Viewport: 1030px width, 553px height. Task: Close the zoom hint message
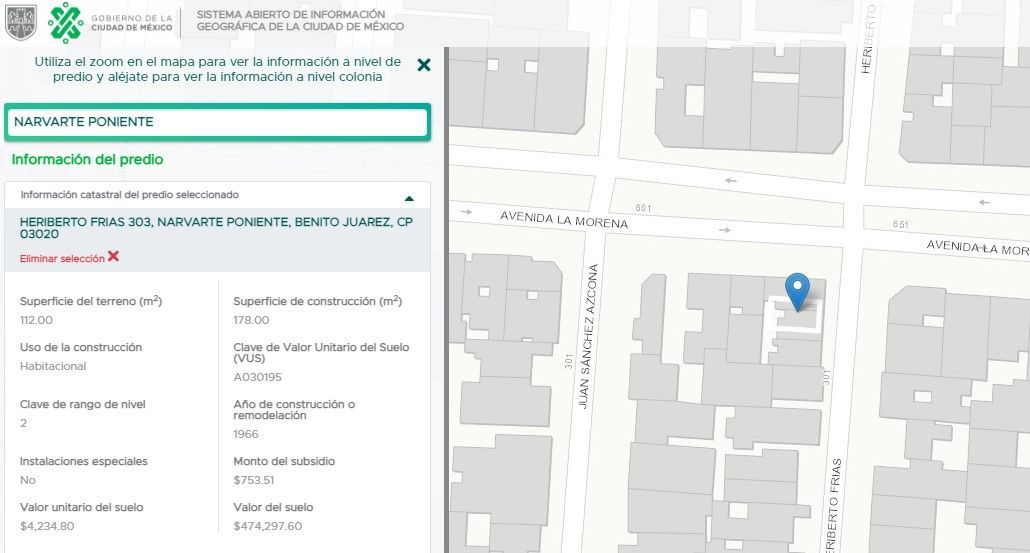pos(424,65)
